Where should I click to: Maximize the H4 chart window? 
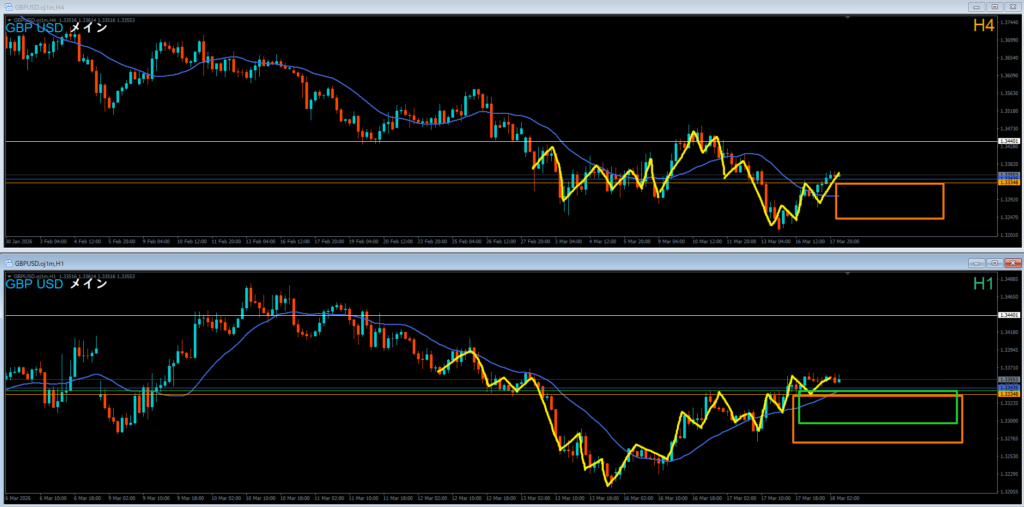pos(994,6)
